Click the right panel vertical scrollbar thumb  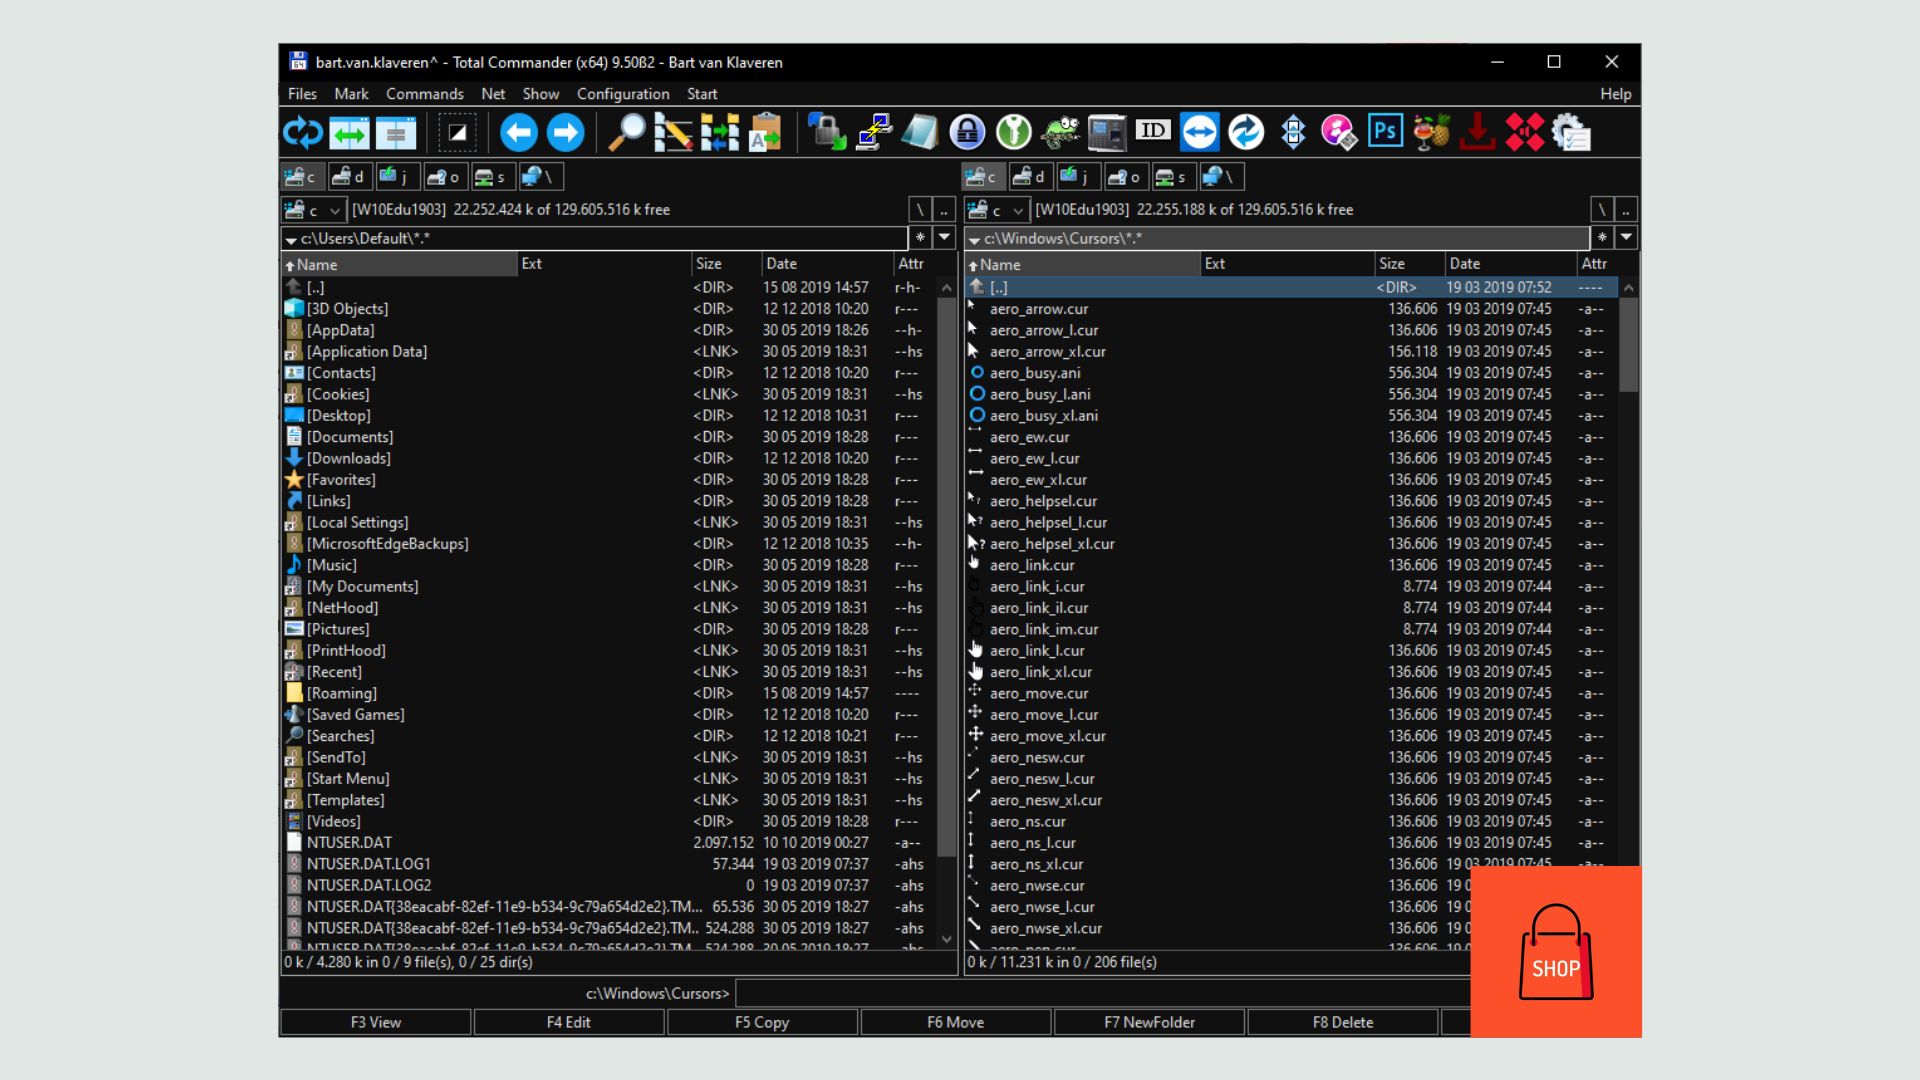[1628, 345]
